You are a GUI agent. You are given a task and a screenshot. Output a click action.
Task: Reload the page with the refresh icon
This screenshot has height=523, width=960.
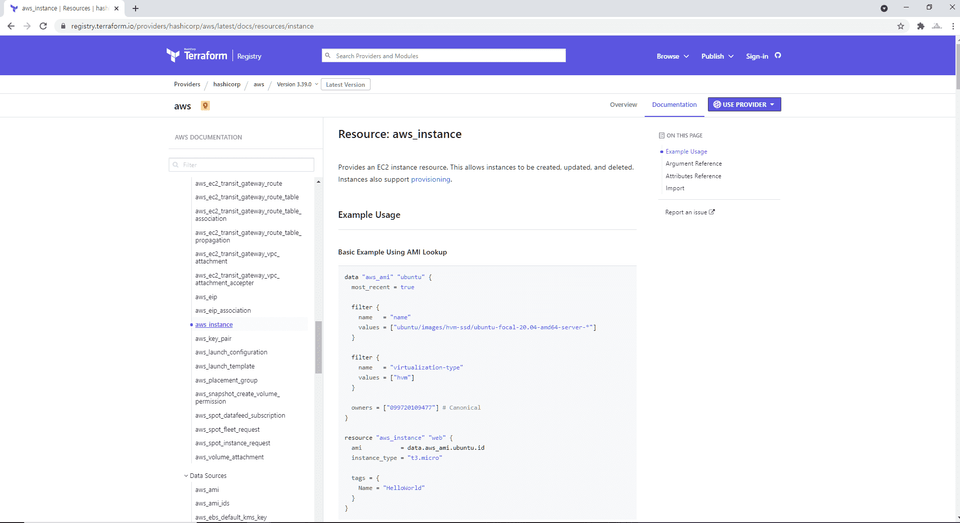43,26
